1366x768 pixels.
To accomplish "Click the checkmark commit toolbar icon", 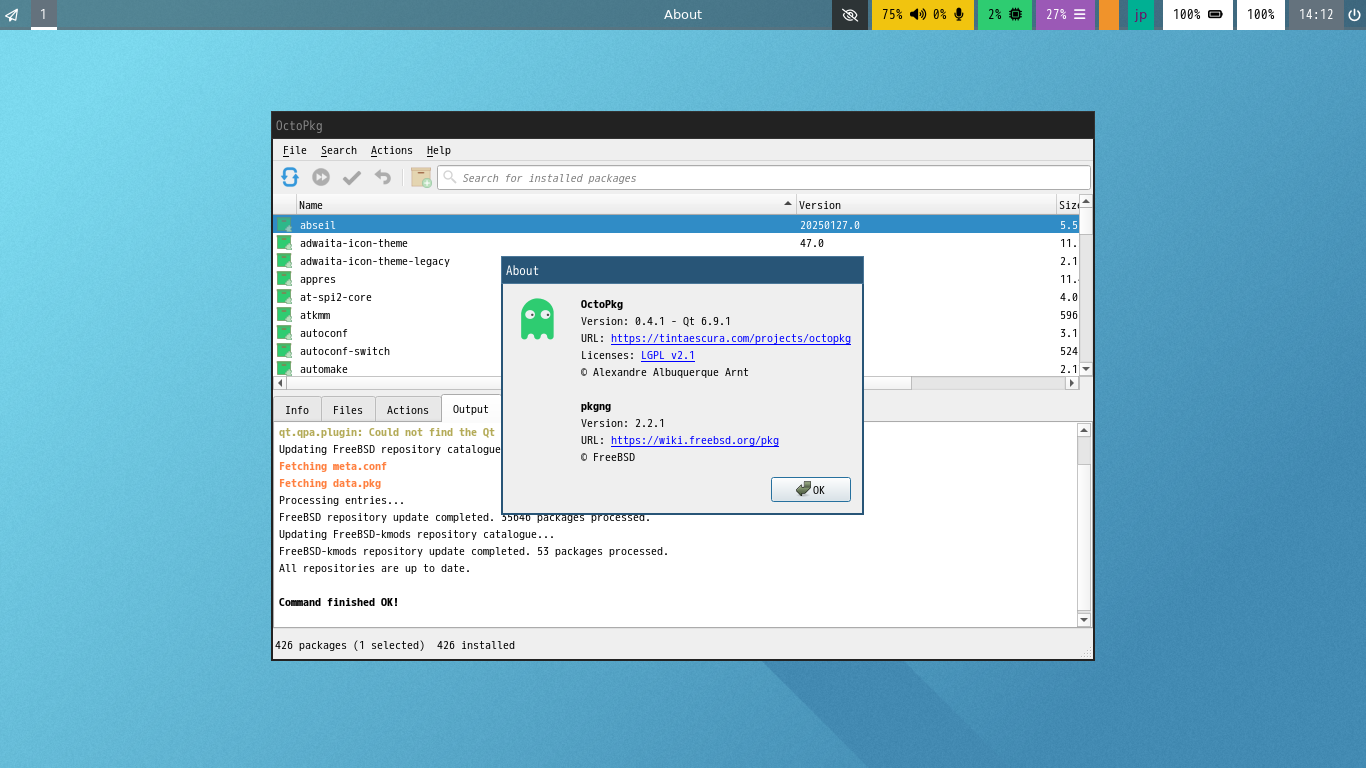I will click(352, 177).
